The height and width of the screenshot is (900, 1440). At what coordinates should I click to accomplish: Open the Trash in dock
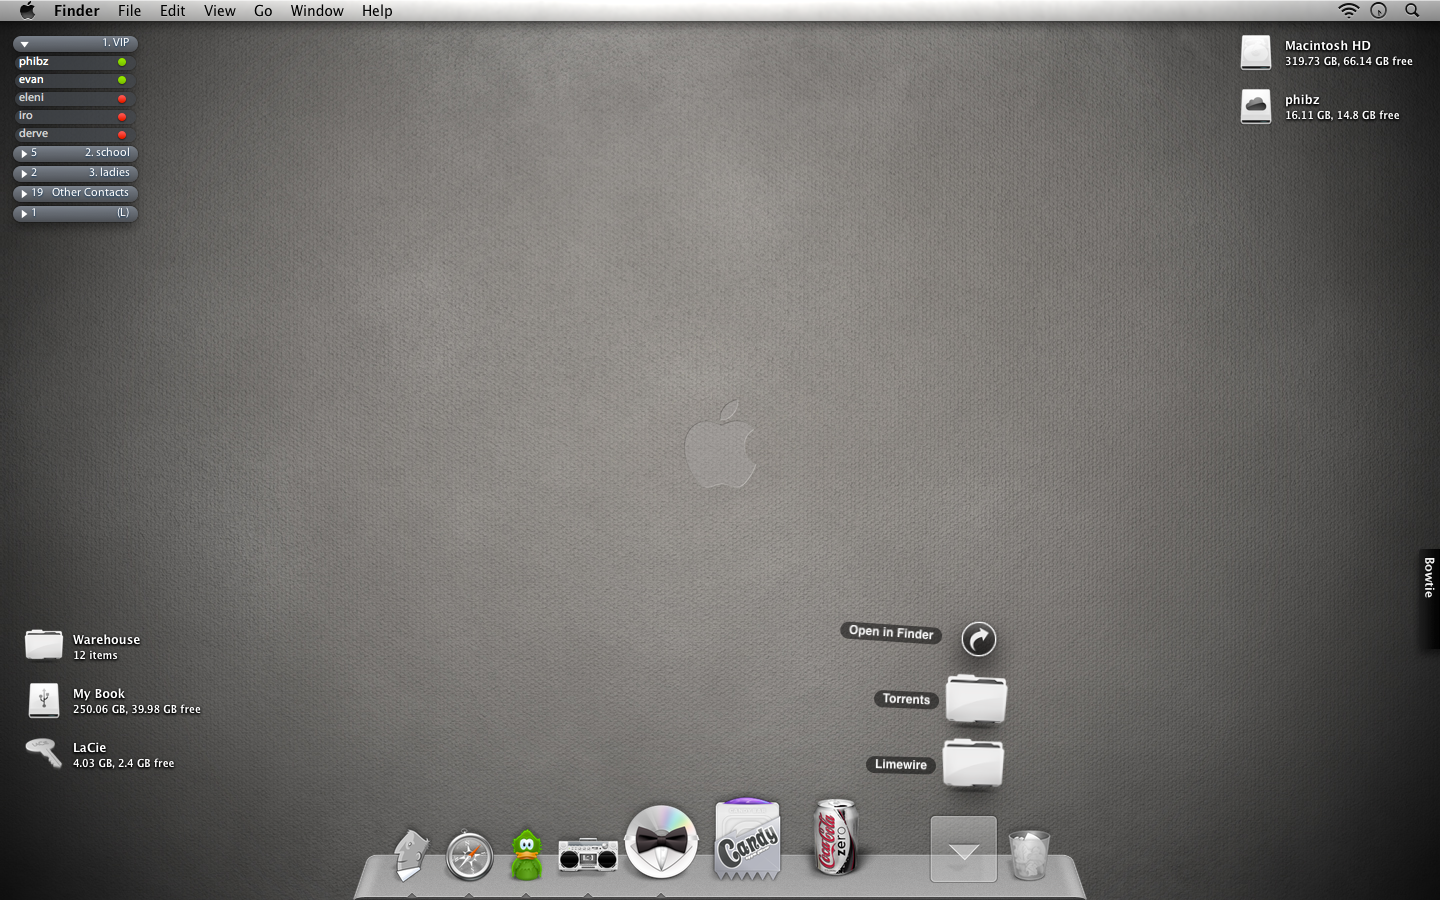pos(1029,855)
